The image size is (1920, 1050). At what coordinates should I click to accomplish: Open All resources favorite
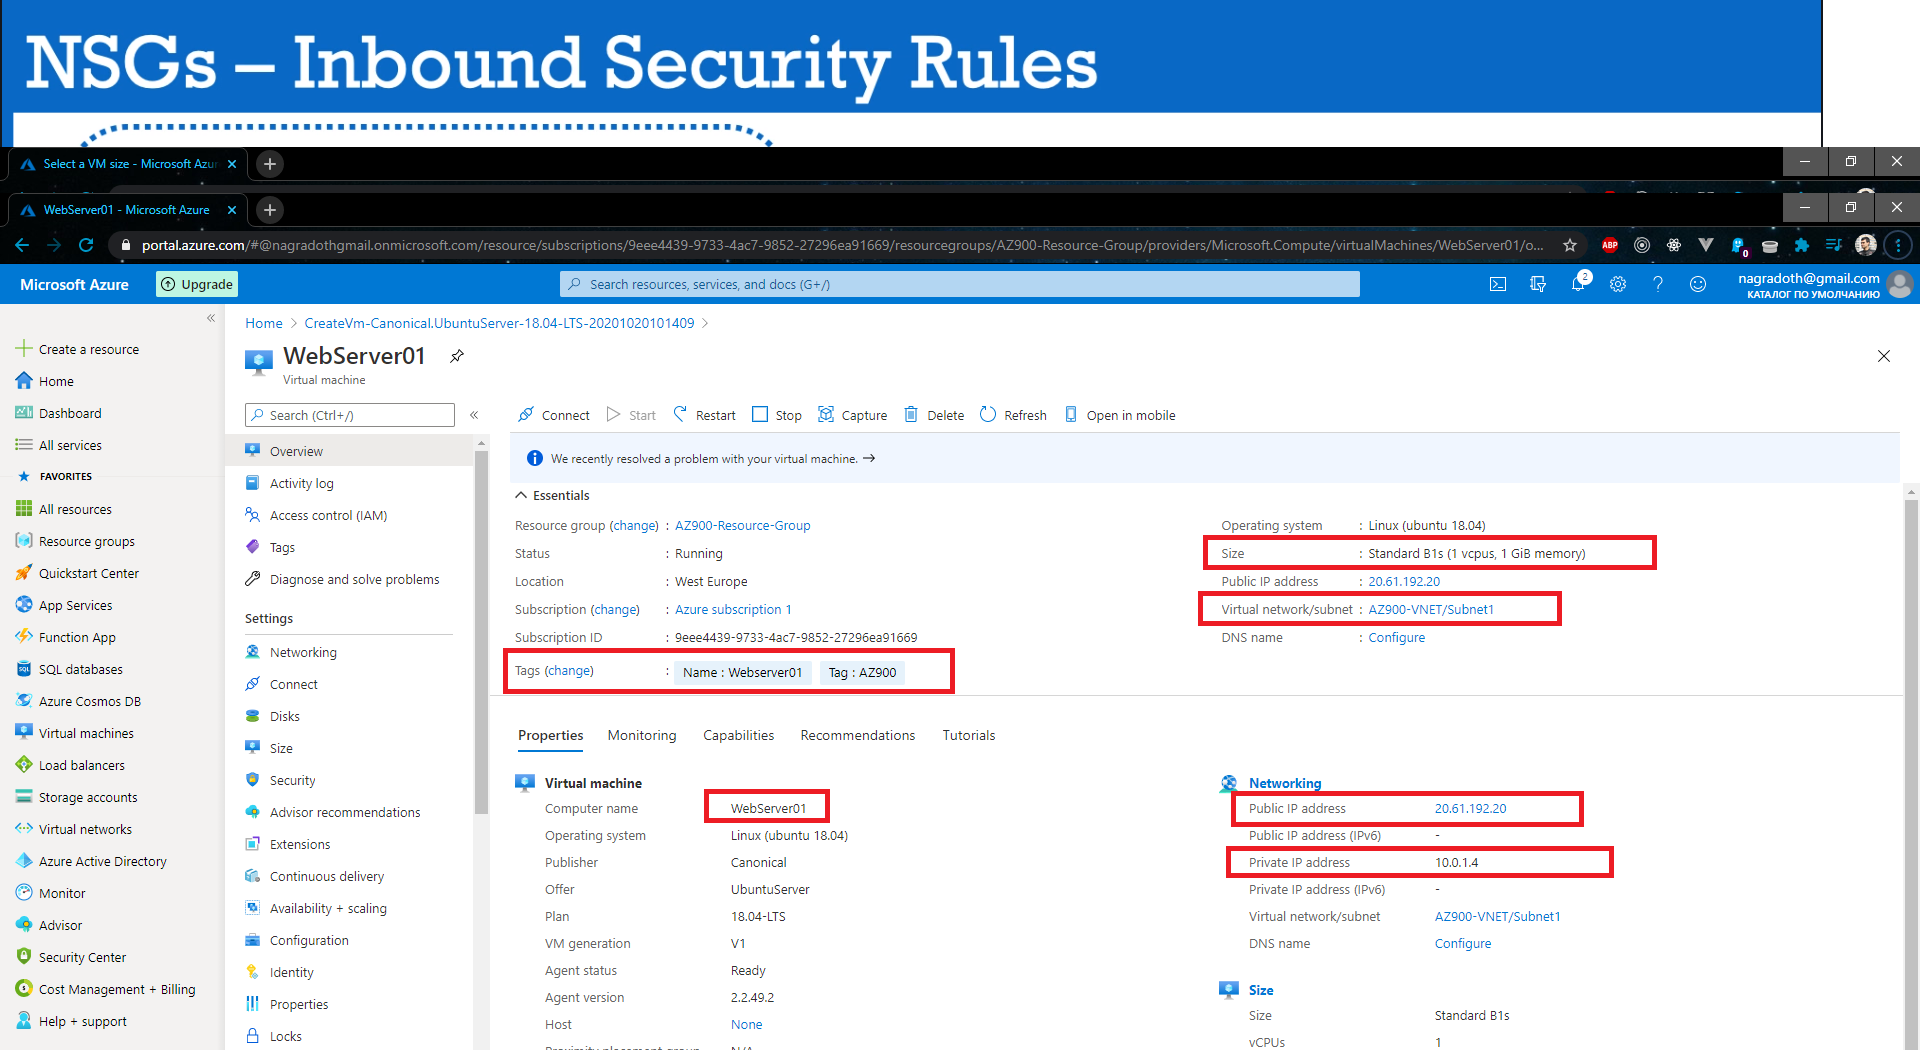pos(64,509)
